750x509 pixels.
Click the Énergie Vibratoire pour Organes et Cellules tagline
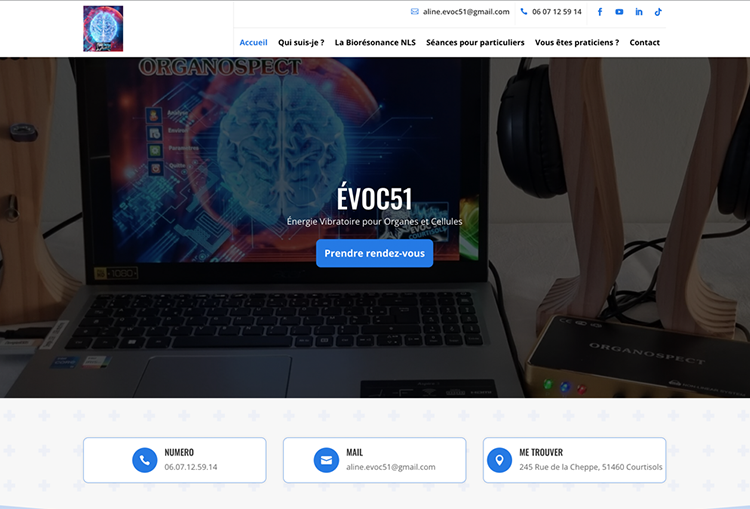(x=375, y=221)
